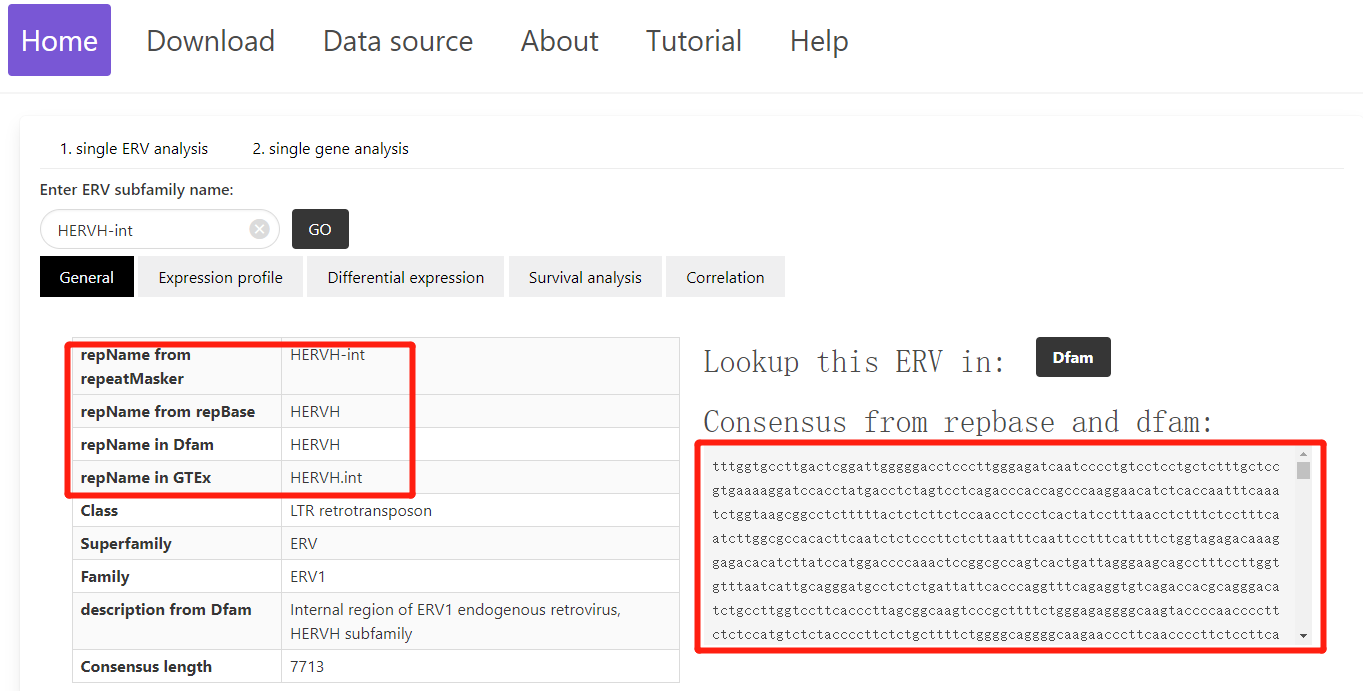This screenshot has width=1363, height=691.
Task: Go to the Home page
Action: pos(59,41)
